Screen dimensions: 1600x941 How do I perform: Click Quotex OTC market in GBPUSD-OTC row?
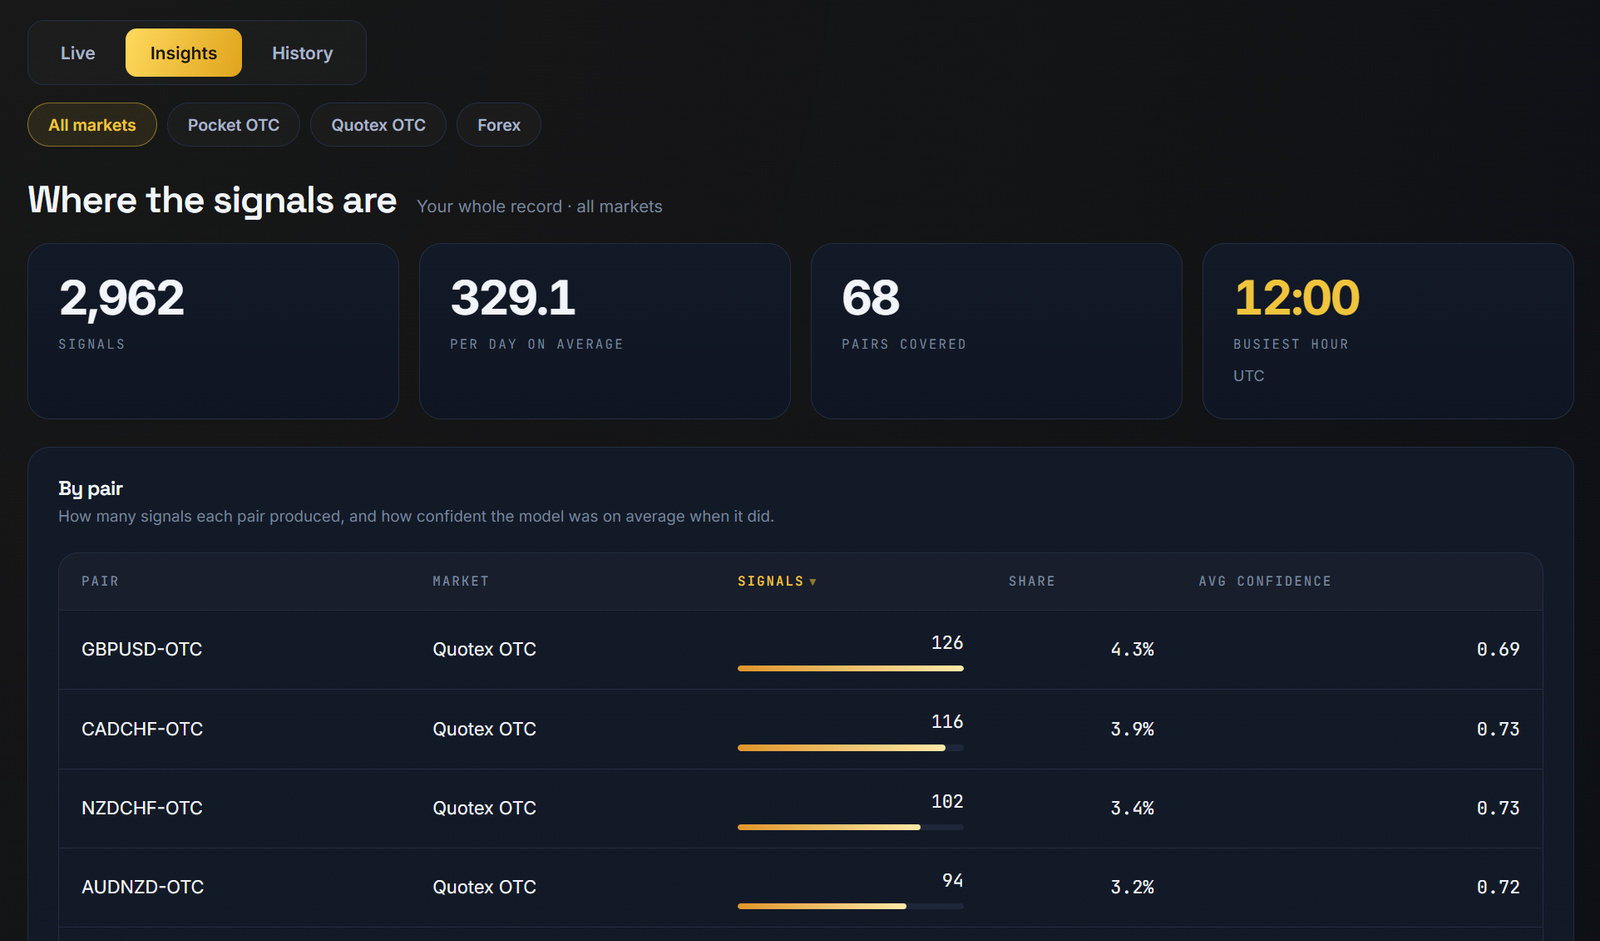click(484, 649)
